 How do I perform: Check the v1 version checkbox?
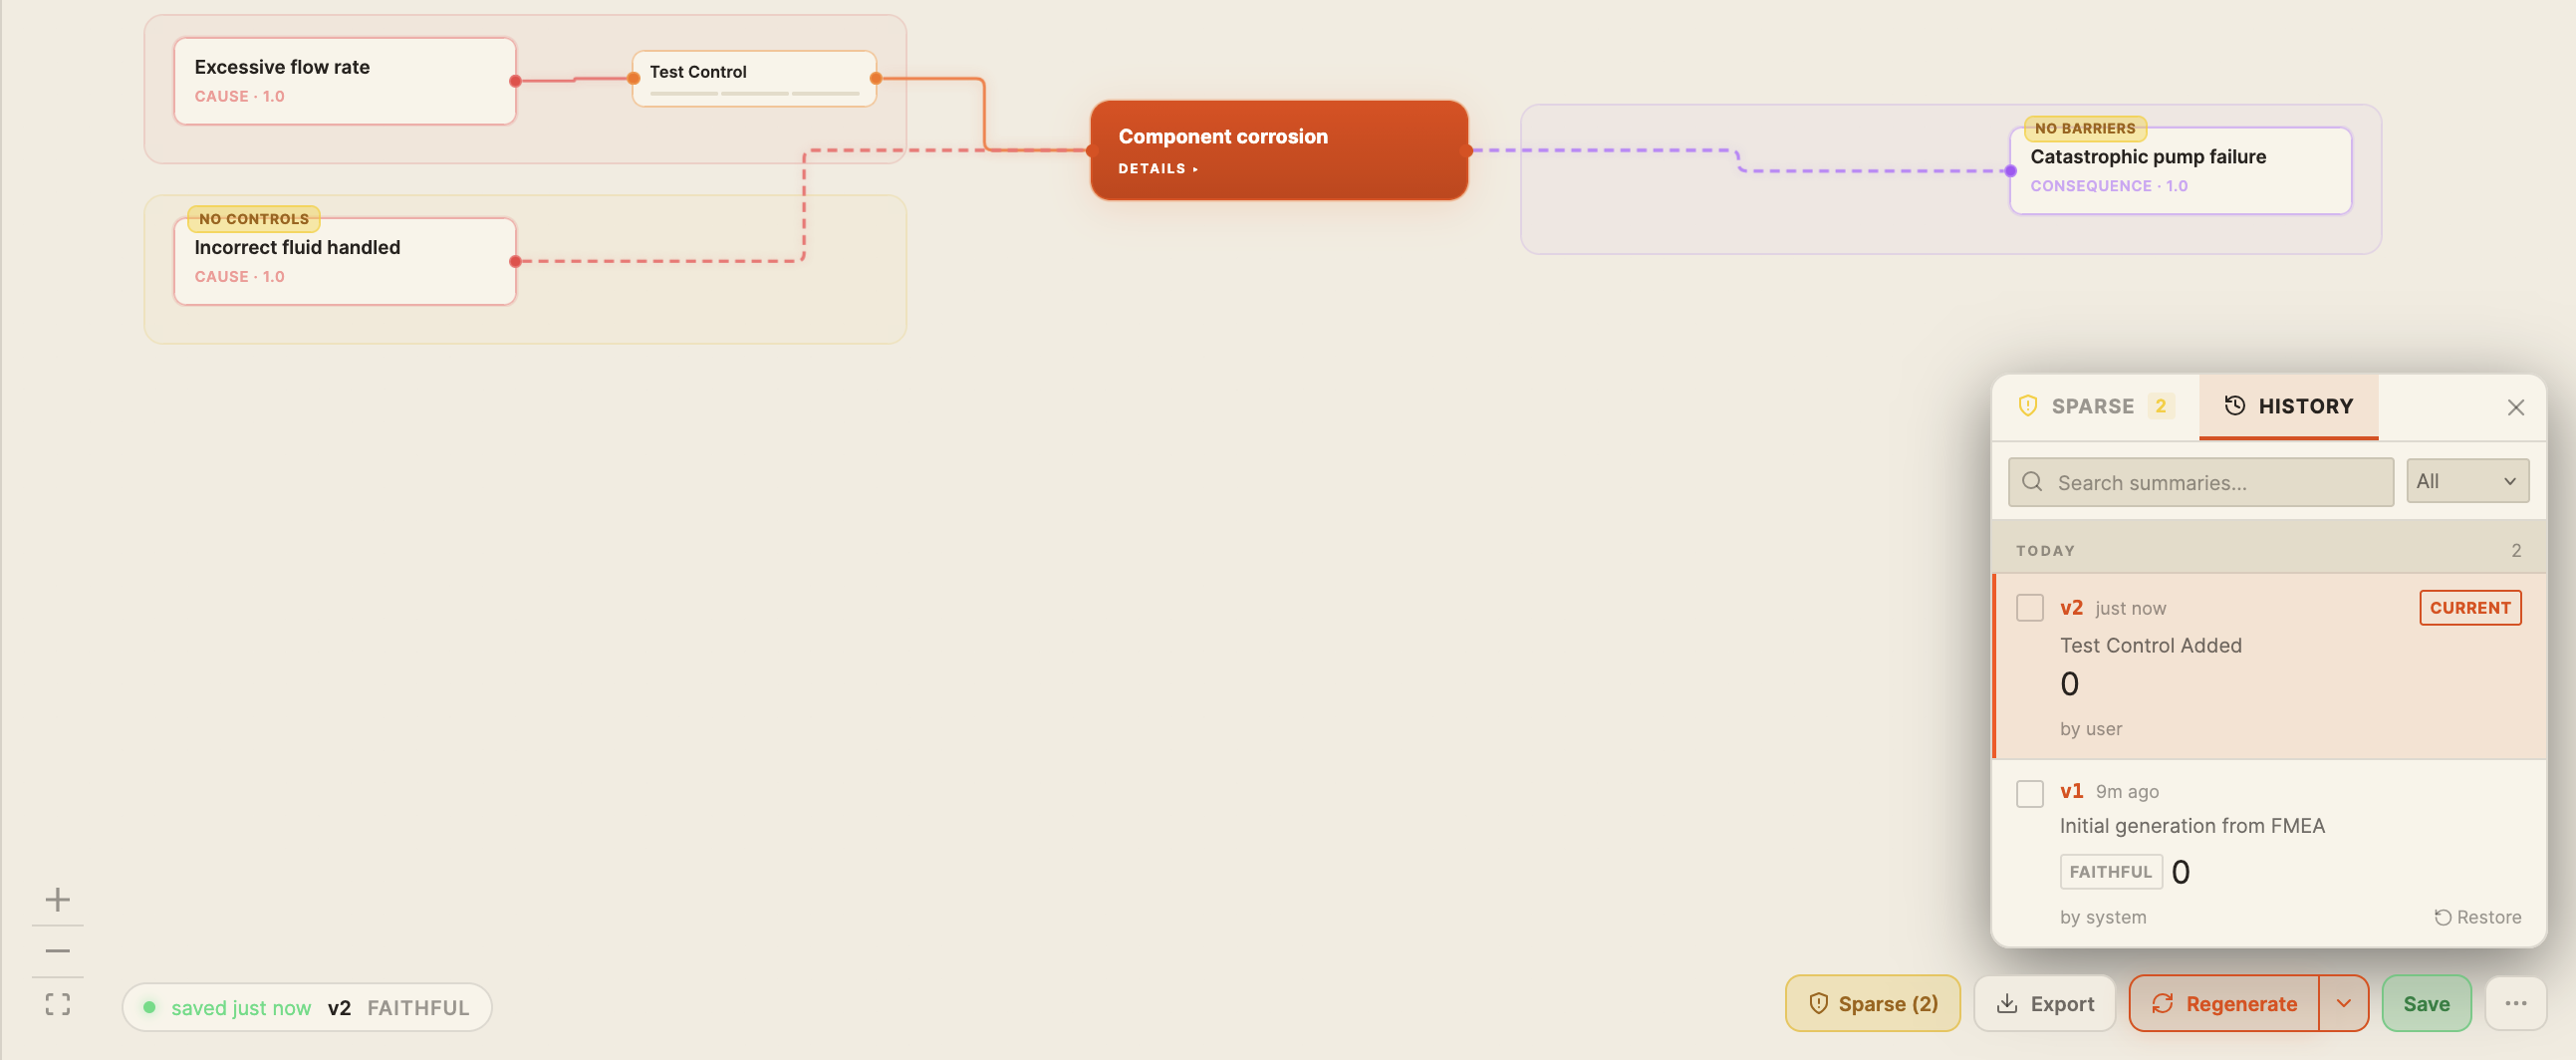[x=2029, y=793]
